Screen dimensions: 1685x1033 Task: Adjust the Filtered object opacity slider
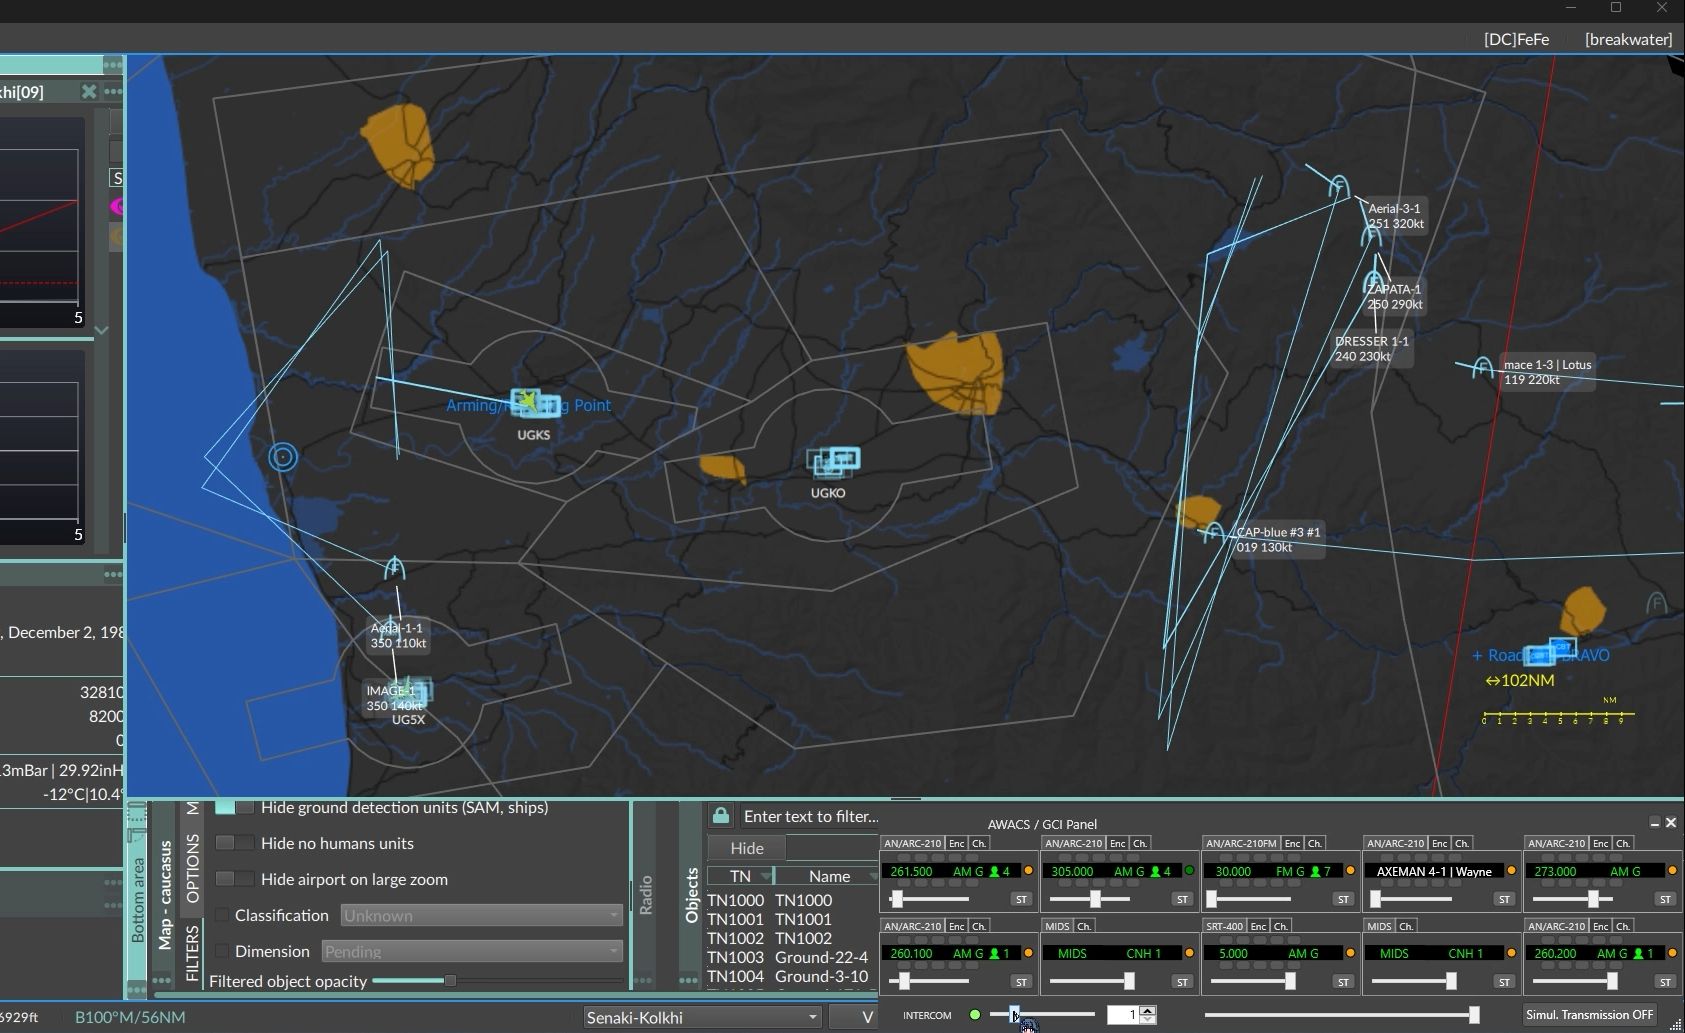[450, 981]
